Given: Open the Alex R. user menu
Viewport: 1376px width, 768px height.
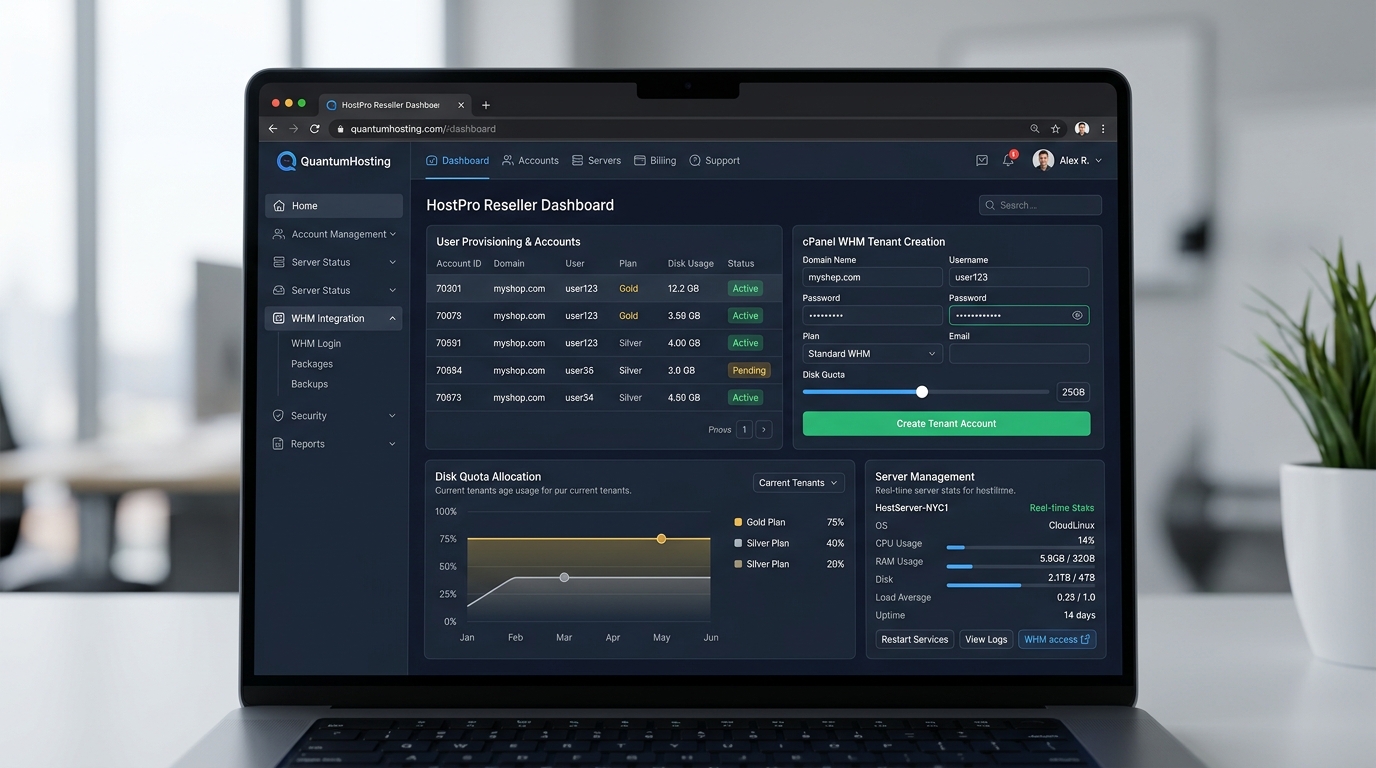Looking at the screenshot, I should click(x=1067, y=160).
